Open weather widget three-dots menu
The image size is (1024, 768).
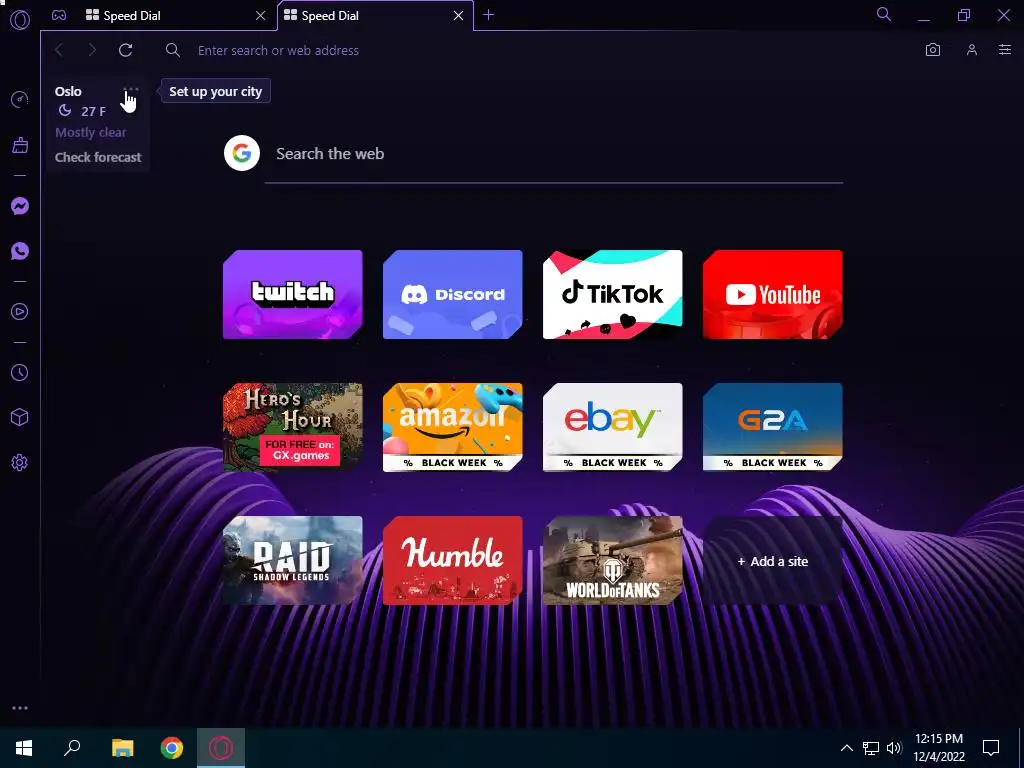(131, 89)
